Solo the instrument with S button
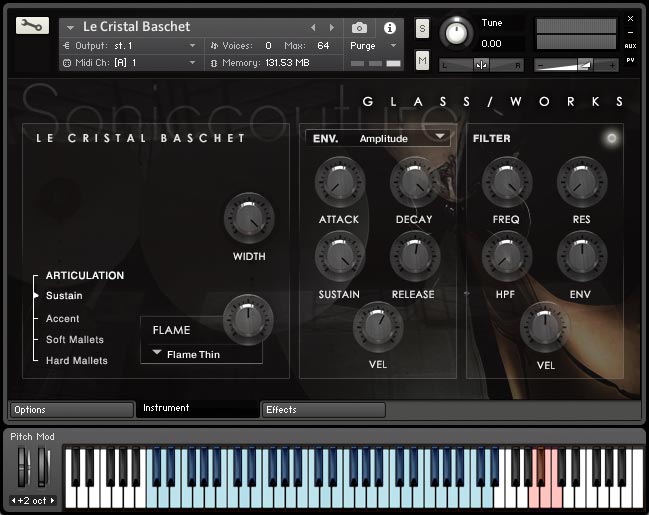Viewport: 649px width, 515px height. click(x=422, y=29)
